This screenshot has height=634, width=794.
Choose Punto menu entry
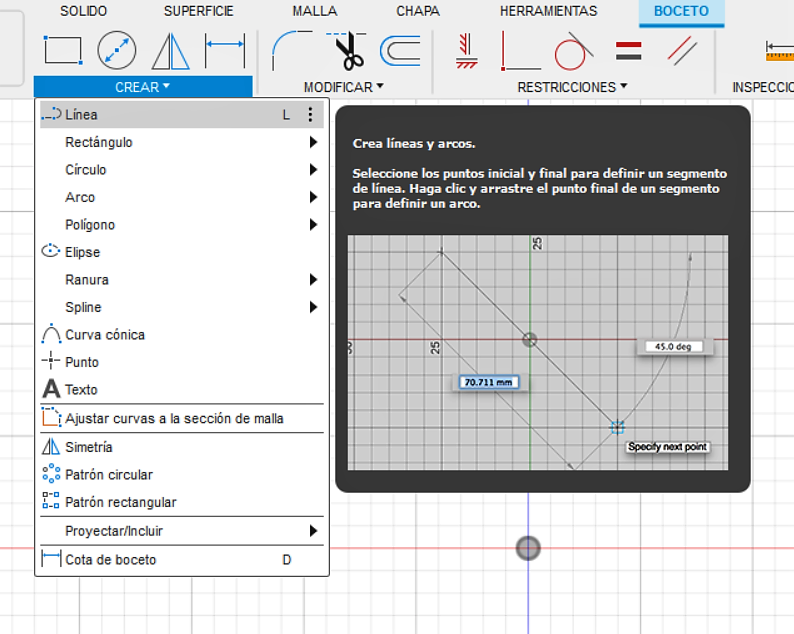coord(182,362)
